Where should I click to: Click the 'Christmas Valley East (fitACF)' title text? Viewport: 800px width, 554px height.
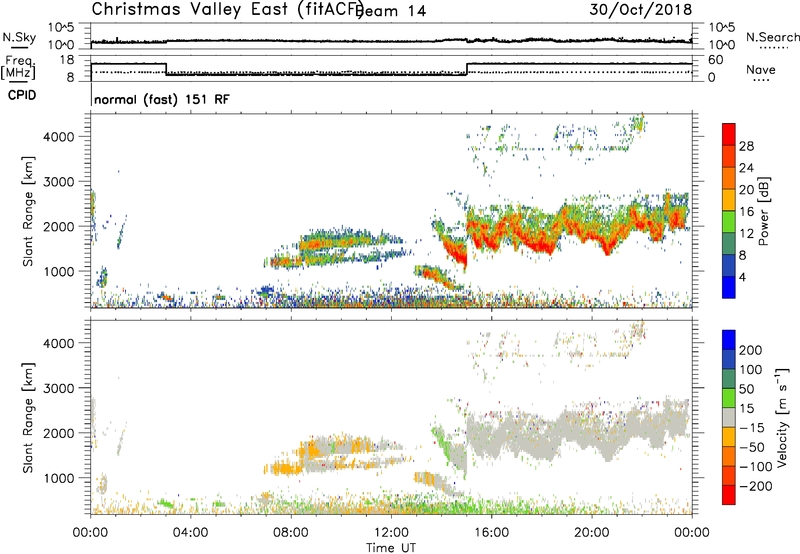(x=228, y=9)
